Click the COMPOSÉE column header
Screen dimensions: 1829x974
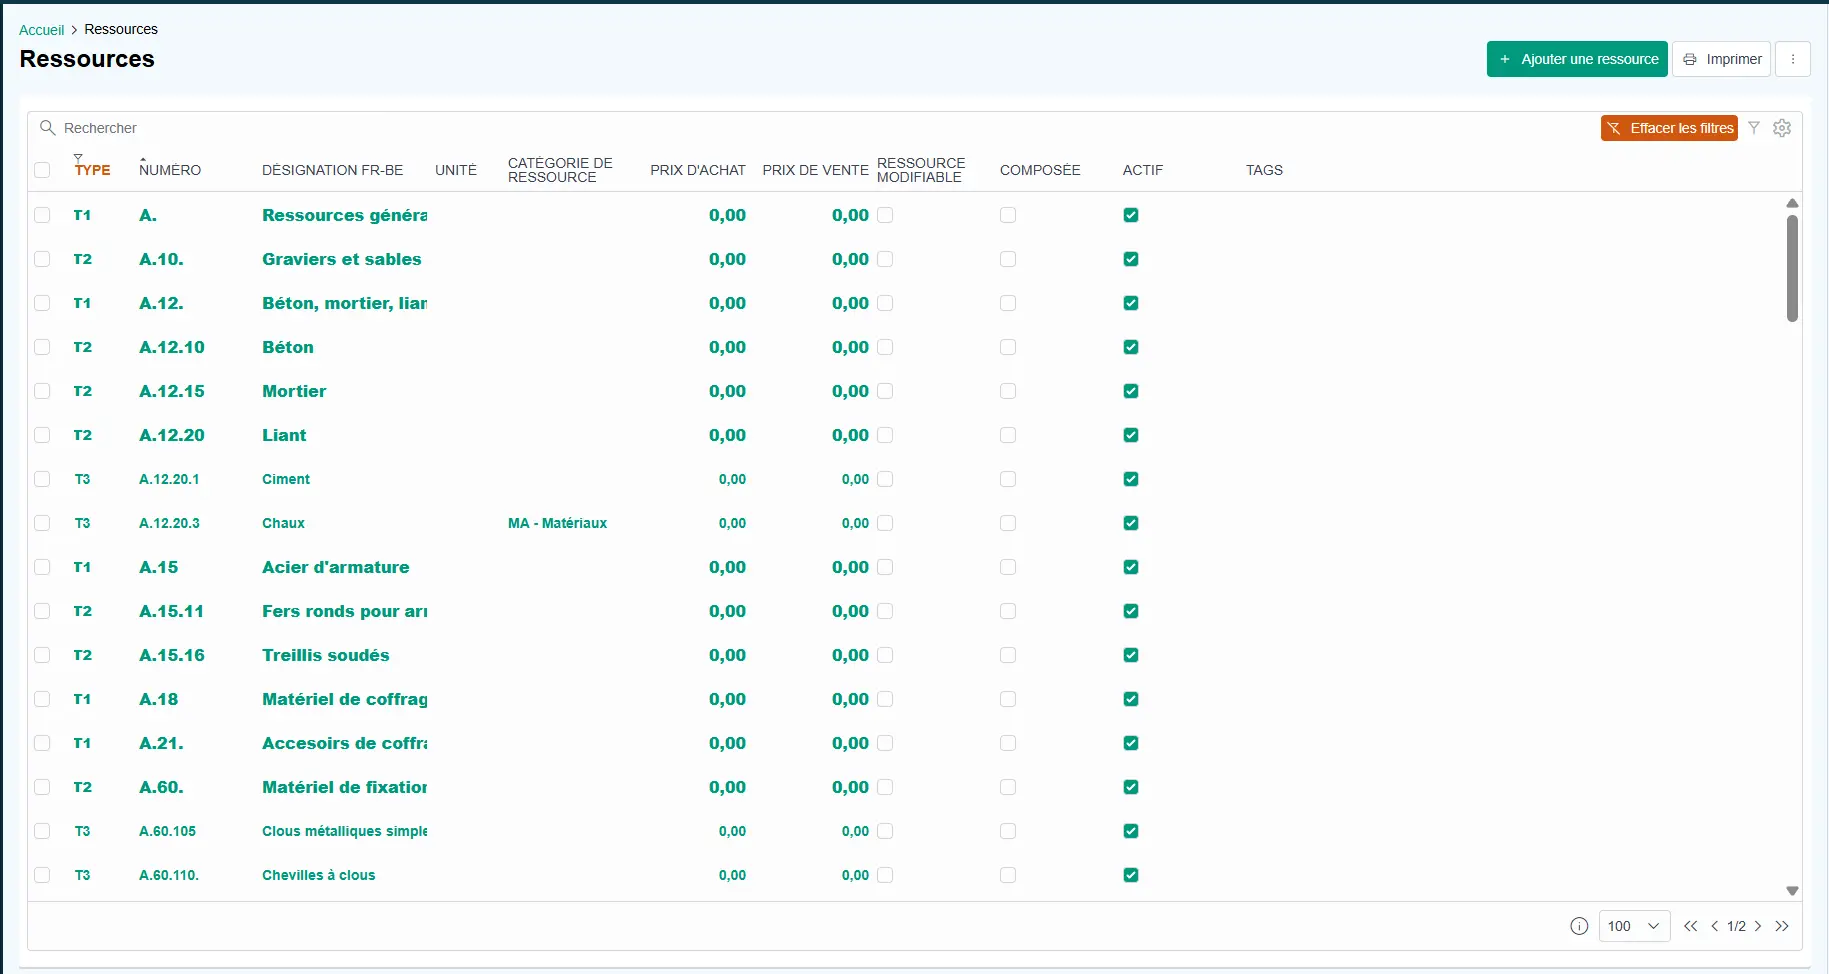(1040, 170)
